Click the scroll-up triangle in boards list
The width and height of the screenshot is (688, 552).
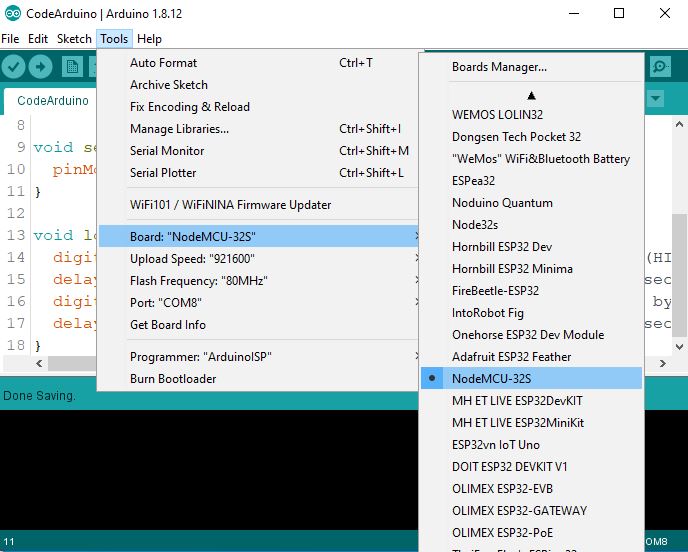(x=531, y=95)
